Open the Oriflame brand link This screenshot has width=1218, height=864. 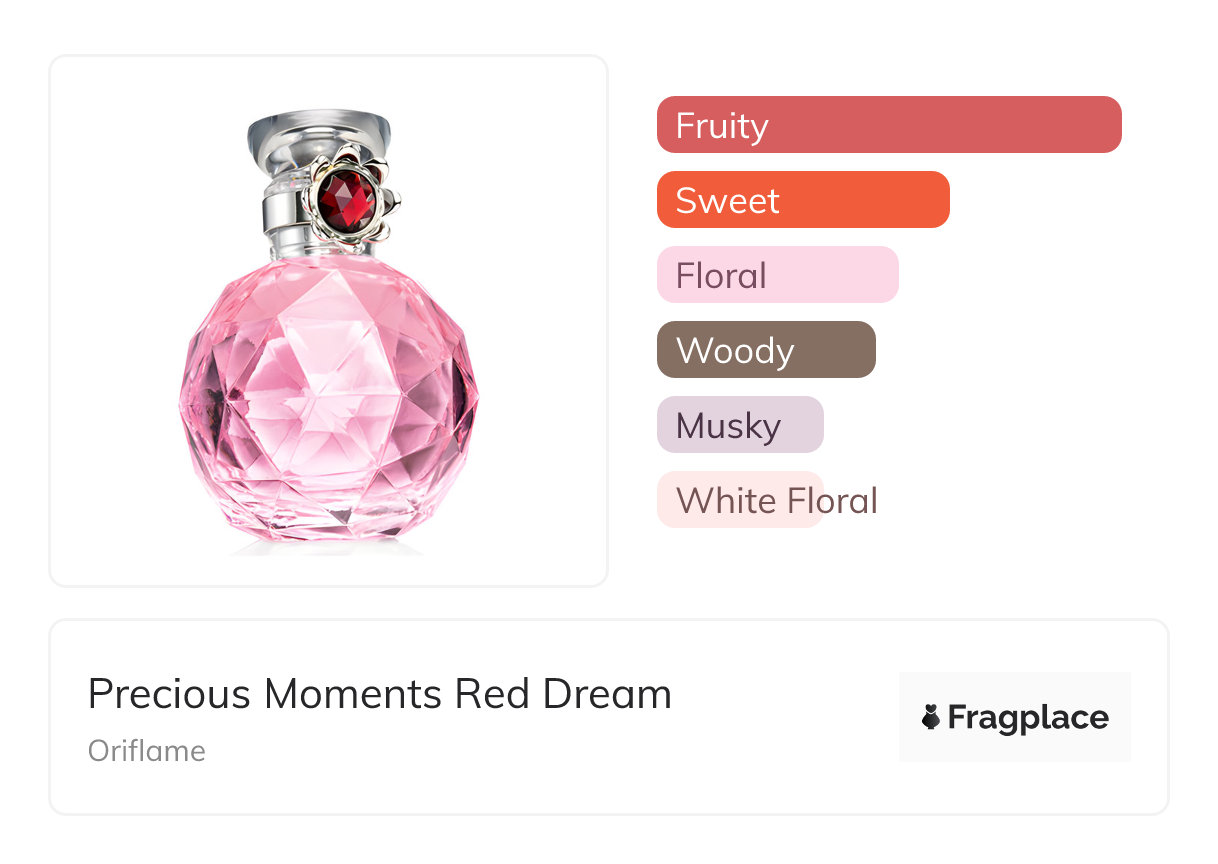147,751
